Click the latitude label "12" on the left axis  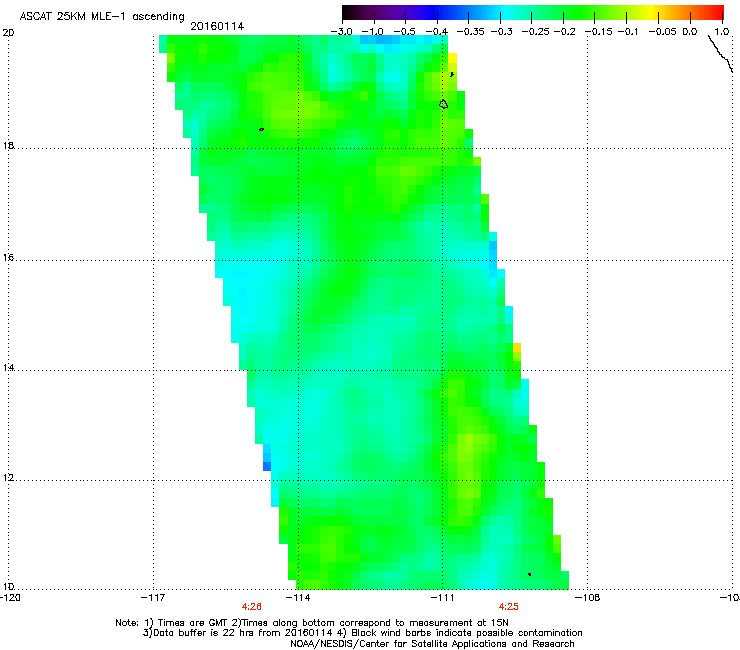8,478
